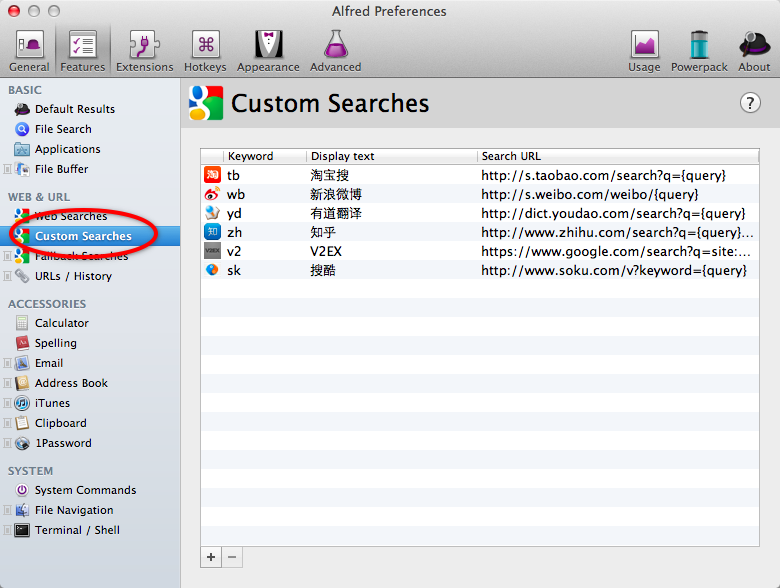Add a new custom search with plus button

pyautogui.click(x=211, y=557)
